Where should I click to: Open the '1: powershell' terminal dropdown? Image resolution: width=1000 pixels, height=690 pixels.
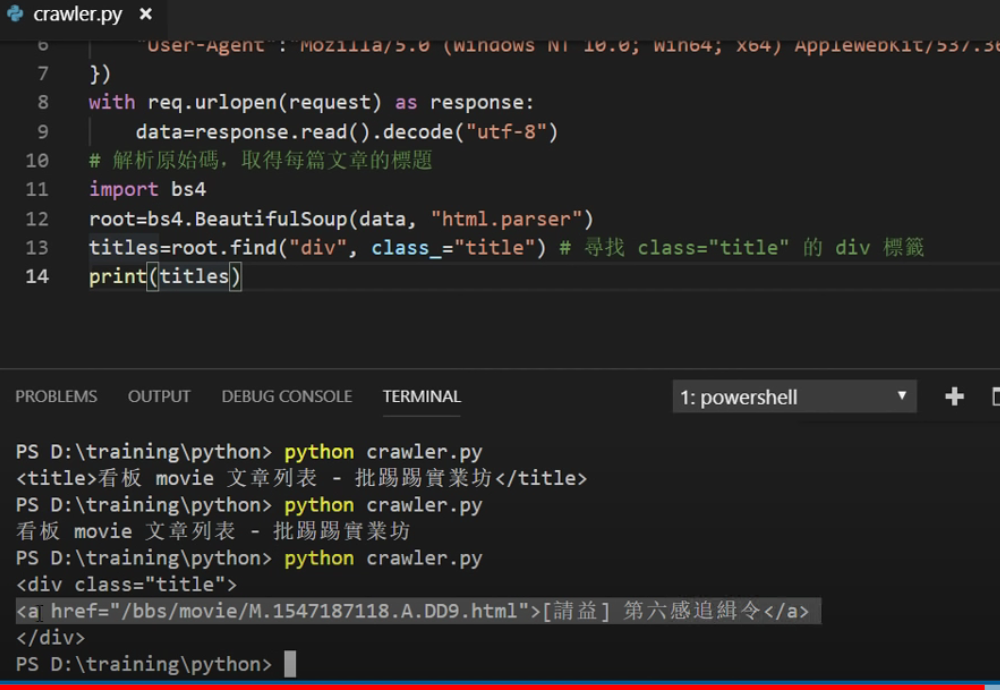795,397
